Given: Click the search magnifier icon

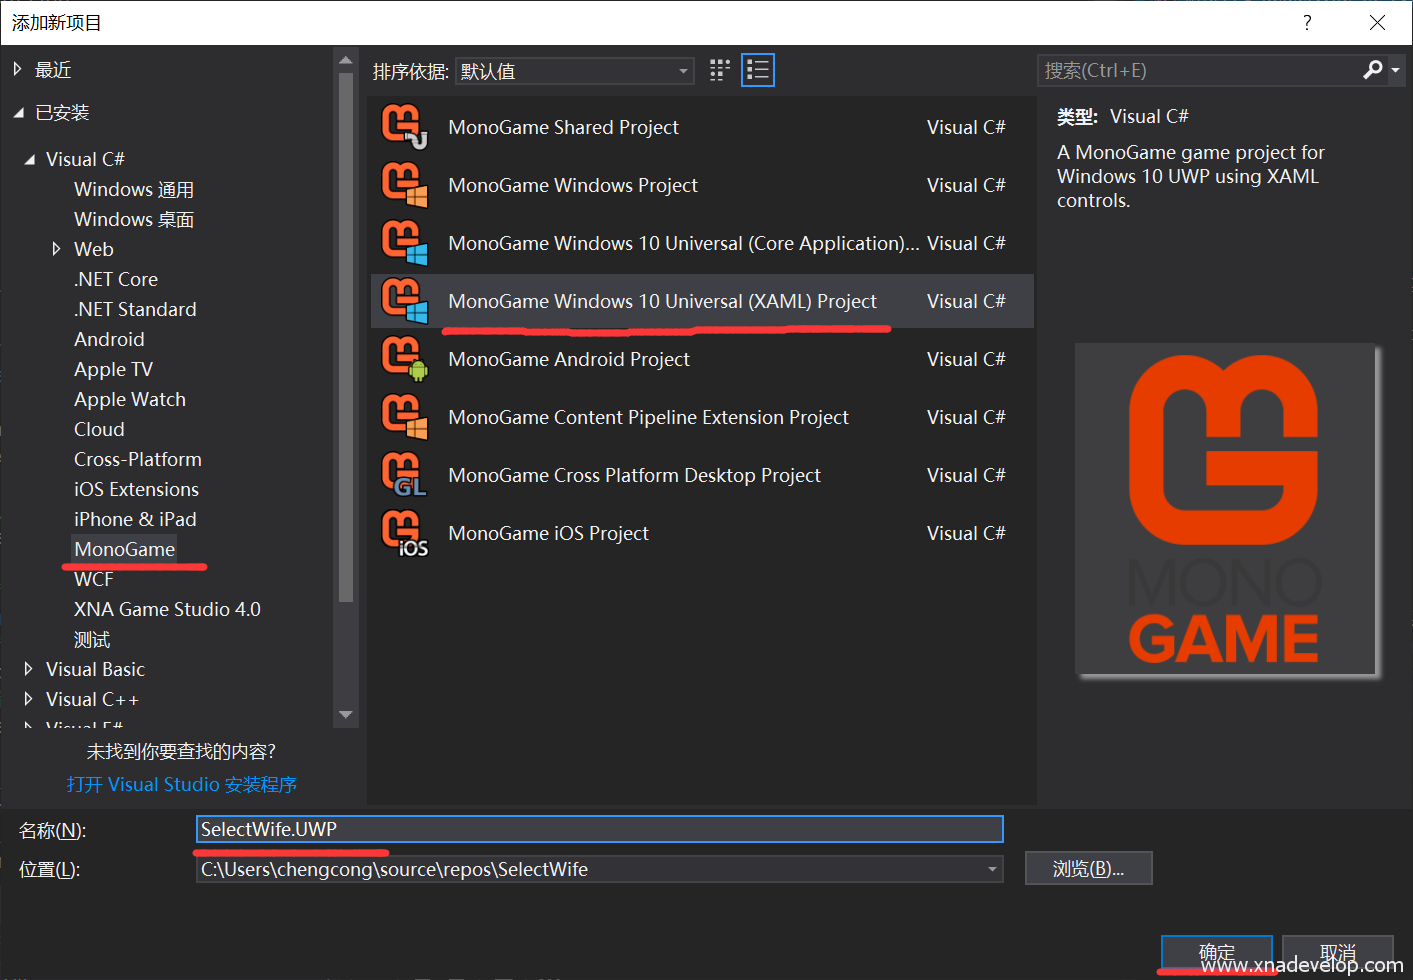Looking at the screenshot, I should click(x=1373, y=69).
